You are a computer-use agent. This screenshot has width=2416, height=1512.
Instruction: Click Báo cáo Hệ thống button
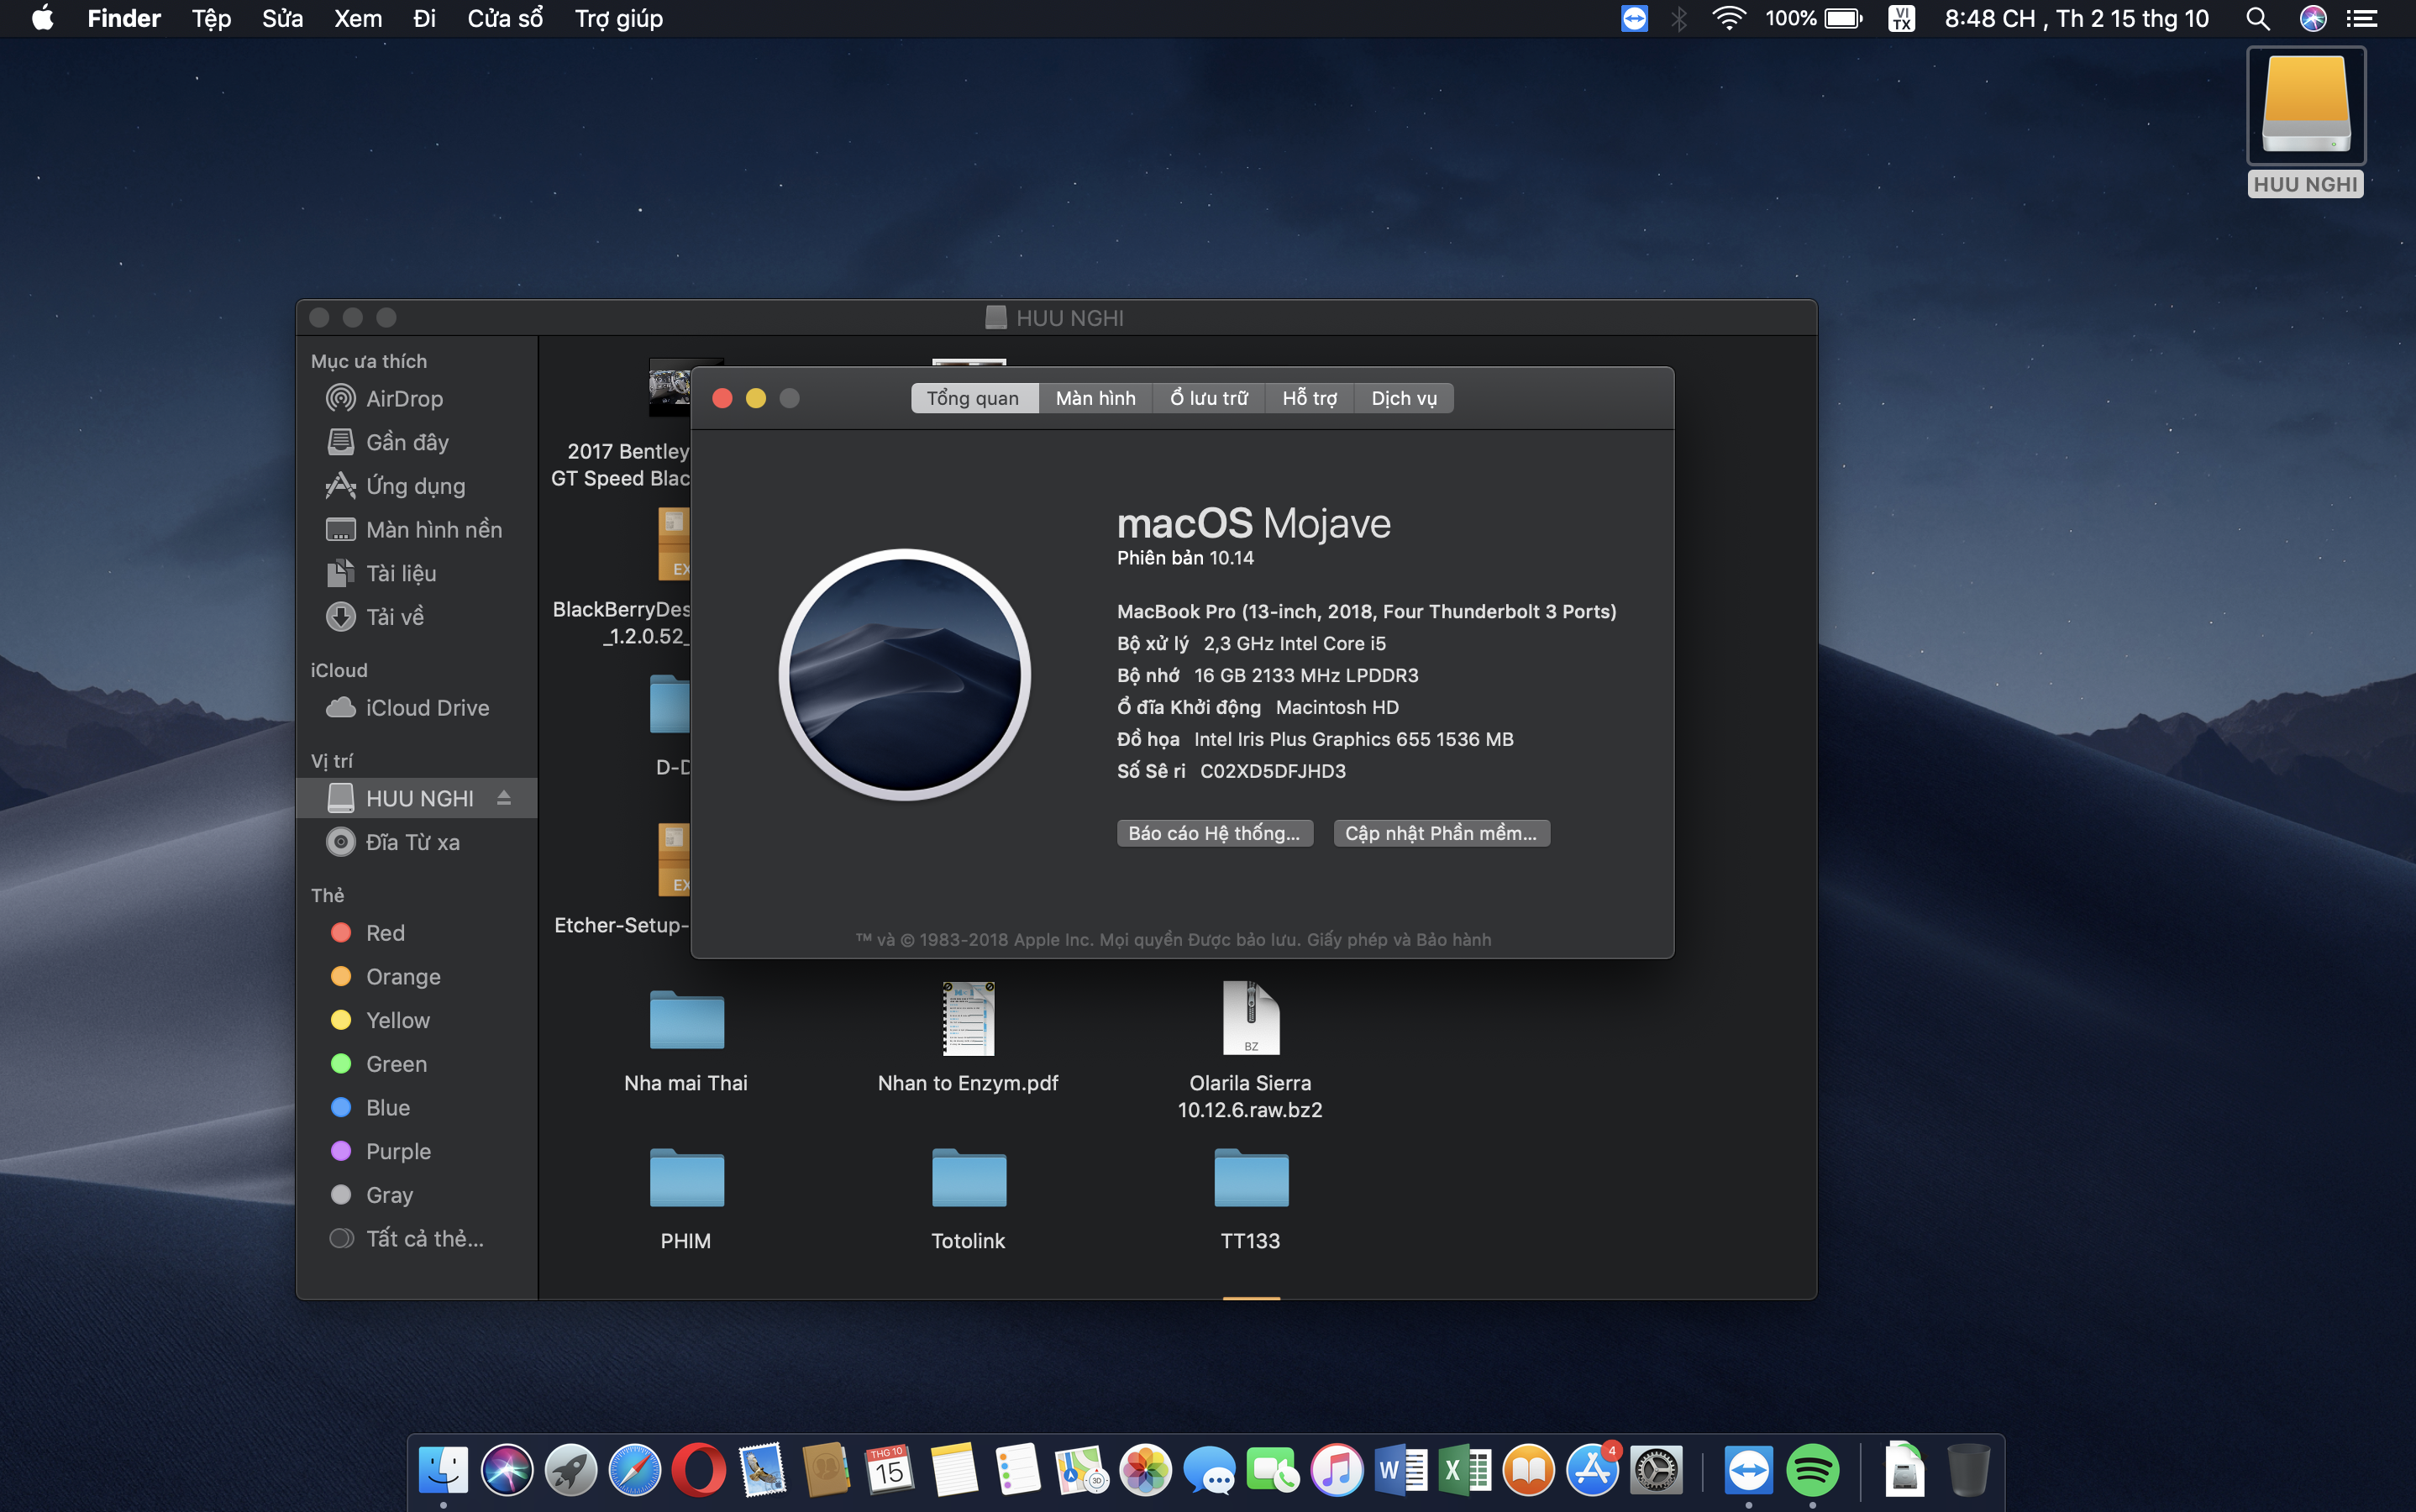pos(1214,833)
